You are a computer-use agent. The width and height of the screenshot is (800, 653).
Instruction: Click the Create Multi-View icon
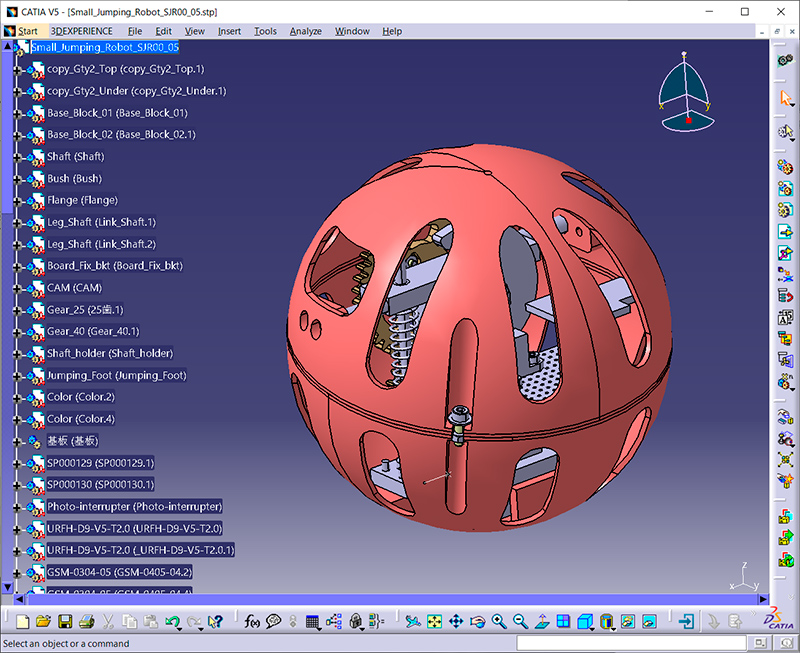click(563, 621)
